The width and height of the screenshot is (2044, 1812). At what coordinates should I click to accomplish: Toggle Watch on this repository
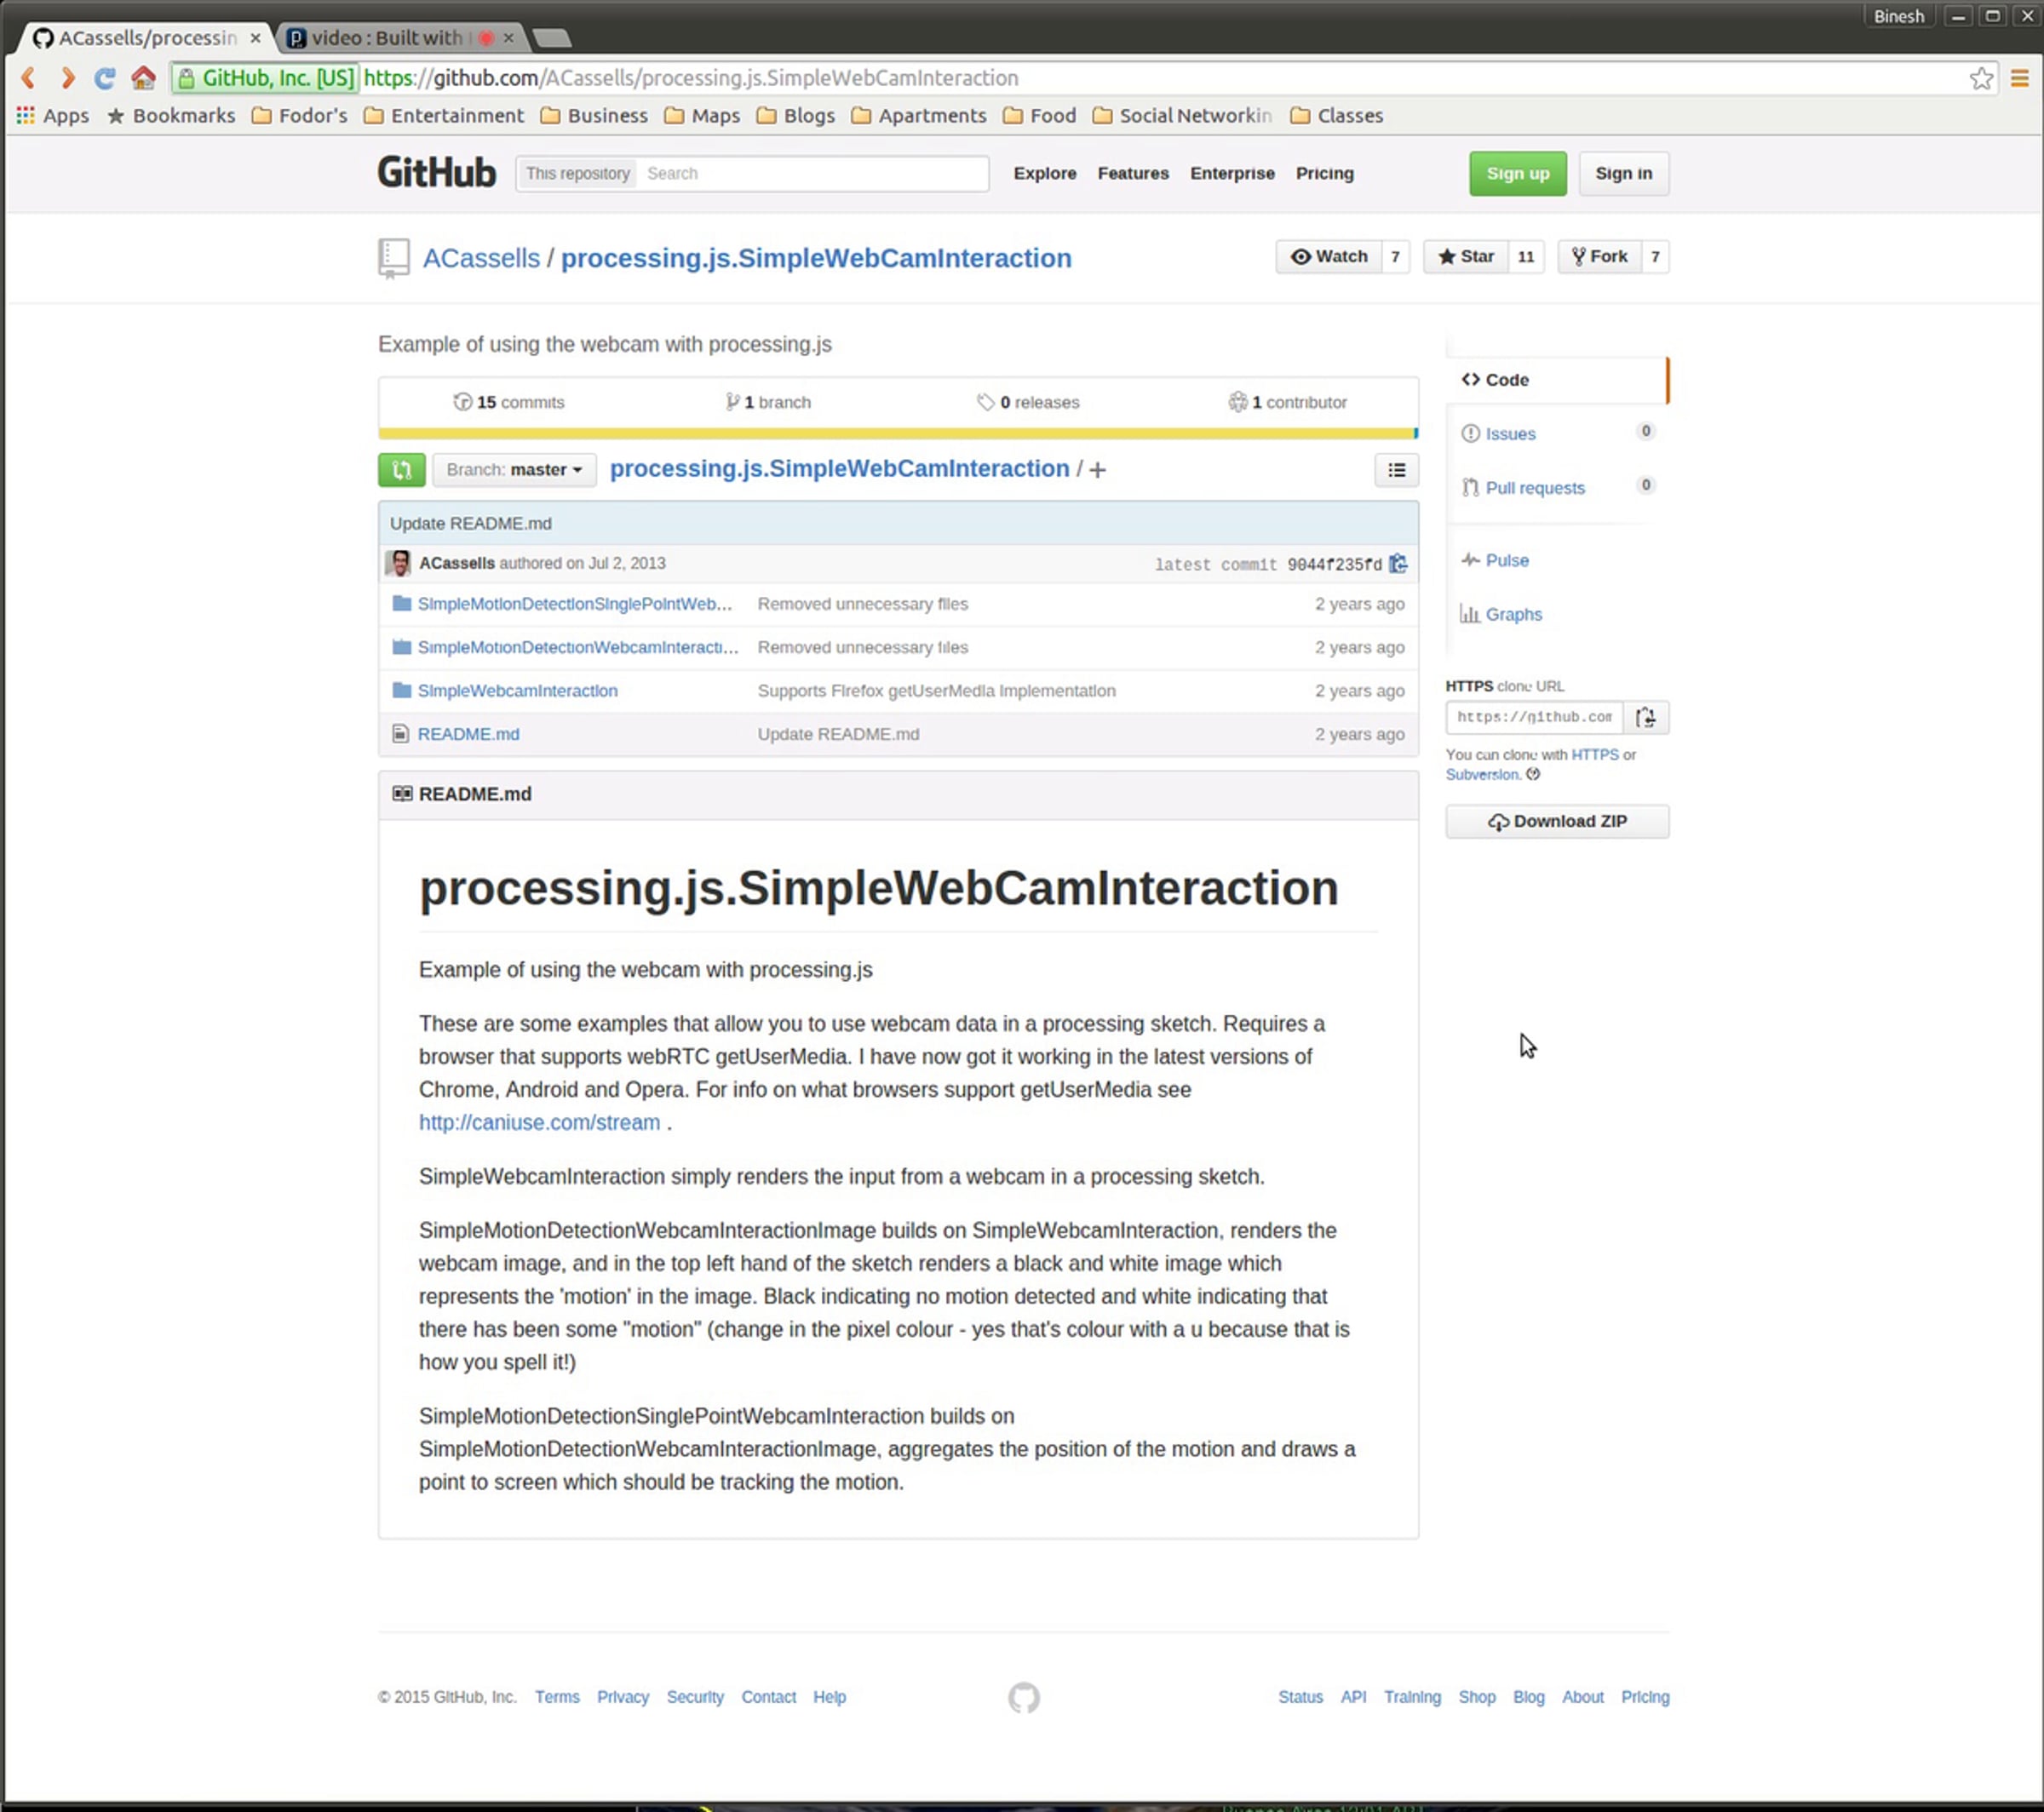pyautogui.click(x=1329, y=257)
